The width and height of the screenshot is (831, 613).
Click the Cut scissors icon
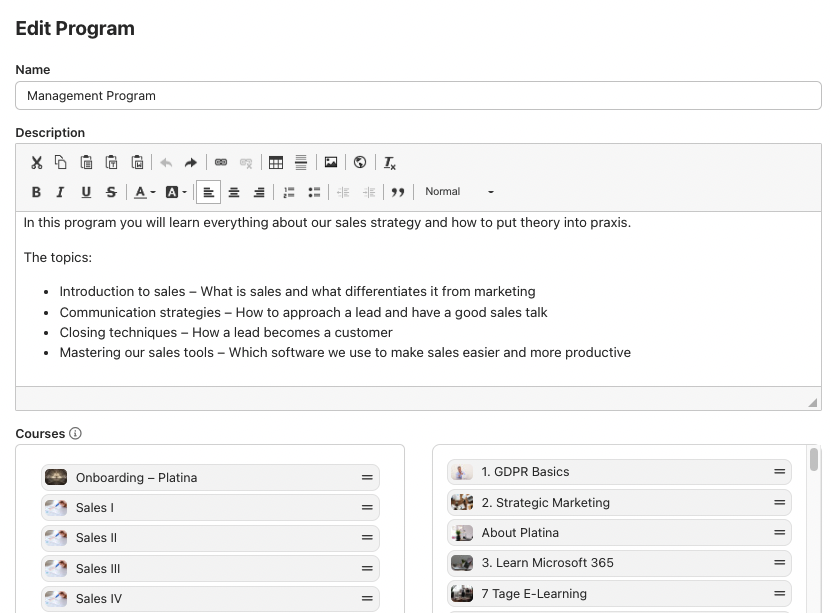click(36, 162)
